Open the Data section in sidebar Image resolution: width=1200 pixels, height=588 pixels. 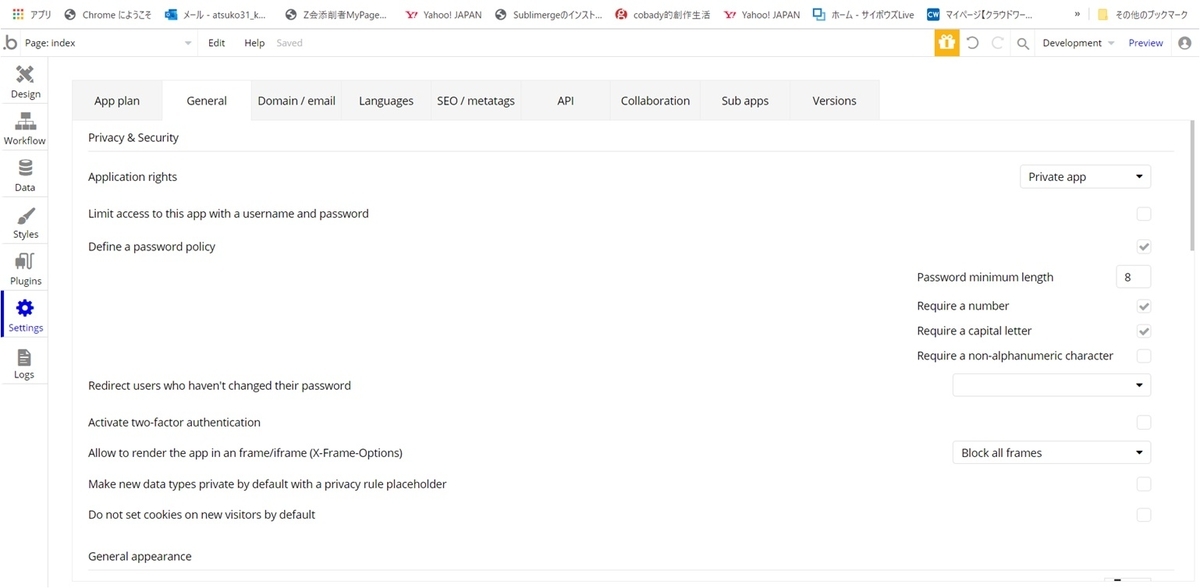click(x=25, y=176)
